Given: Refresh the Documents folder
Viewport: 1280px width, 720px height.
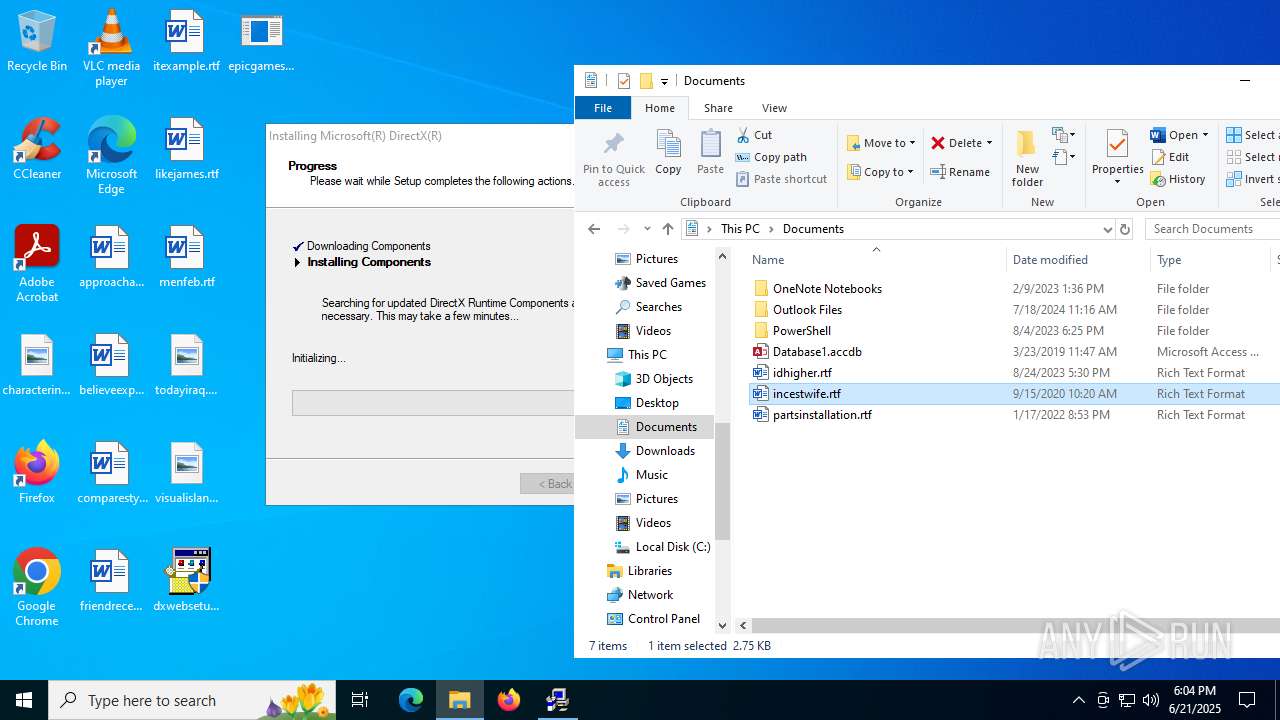Looking at the screenshot, I should point(1125,229).
